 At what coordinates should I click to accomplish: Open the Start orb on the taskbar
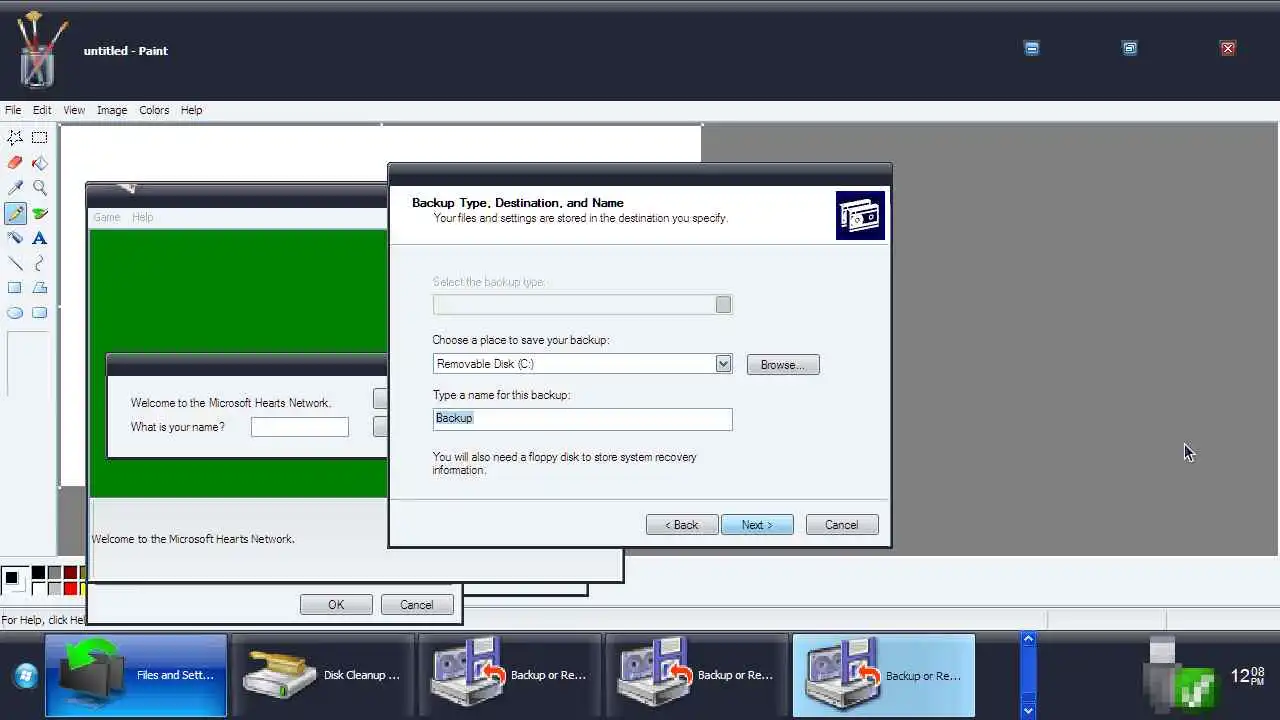pyautogui.click(x=25, y=675)
